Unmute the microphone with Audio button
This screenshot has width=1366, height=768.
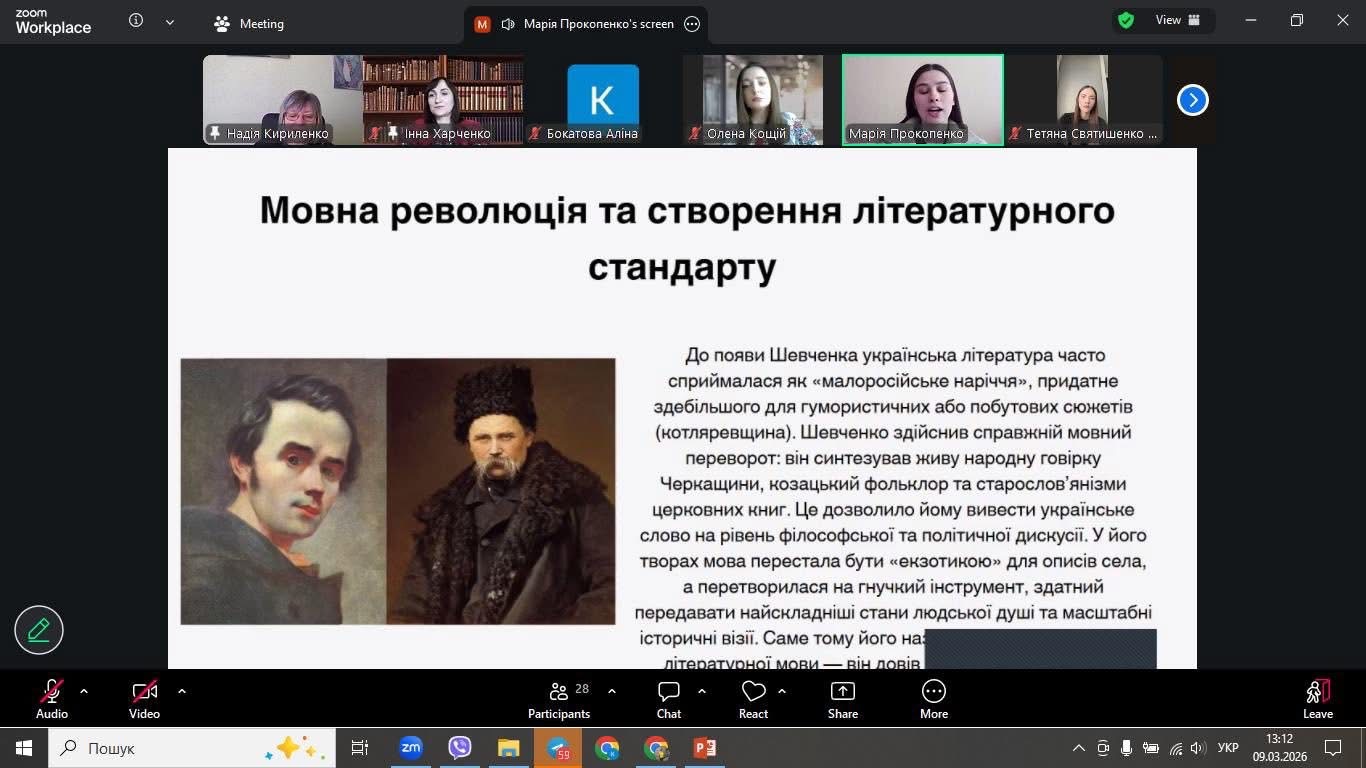pyautogui.click(x=52, y=699)
